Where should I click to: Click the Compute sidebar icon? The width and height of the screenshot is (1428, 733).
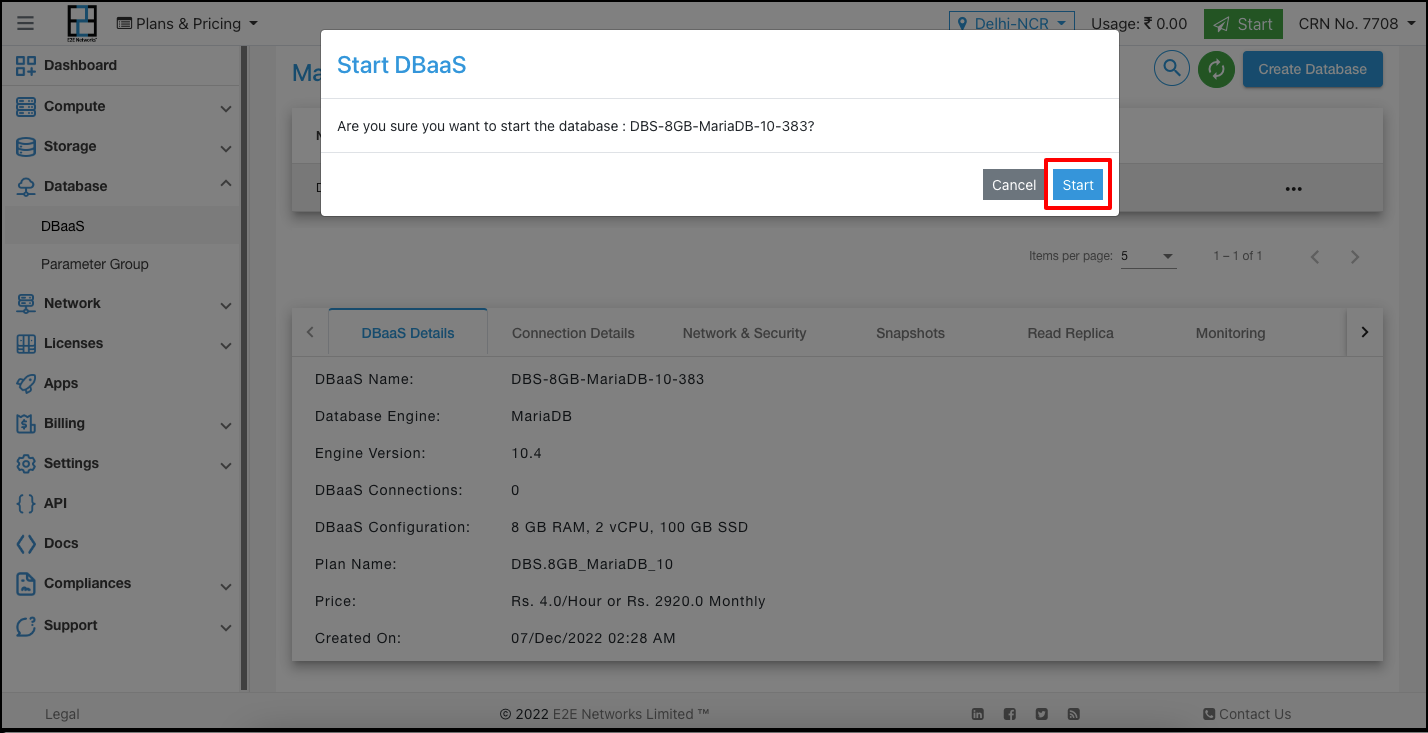click(26, 106)
